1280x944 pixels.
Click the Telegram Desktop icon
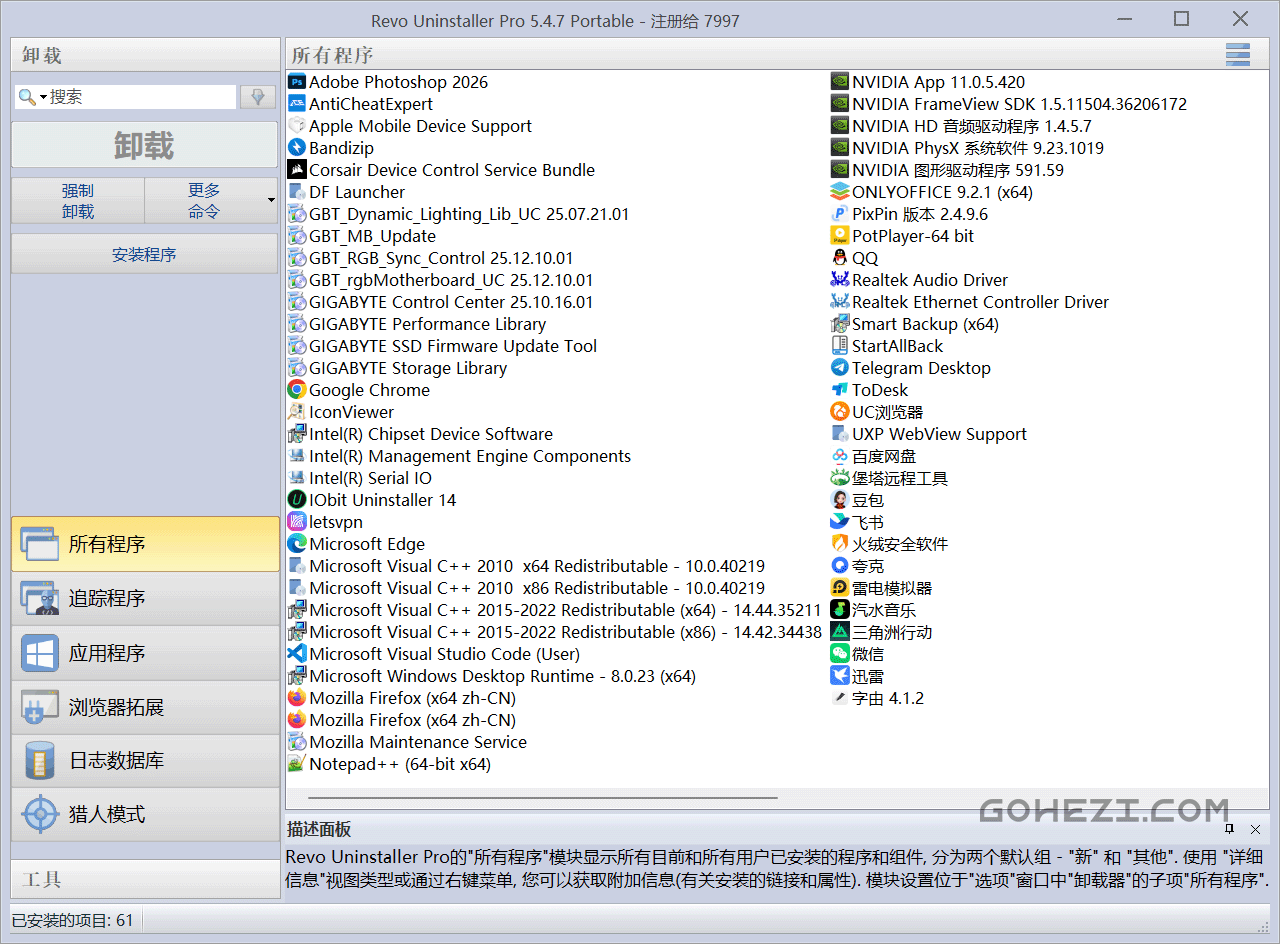click(840, 368)
